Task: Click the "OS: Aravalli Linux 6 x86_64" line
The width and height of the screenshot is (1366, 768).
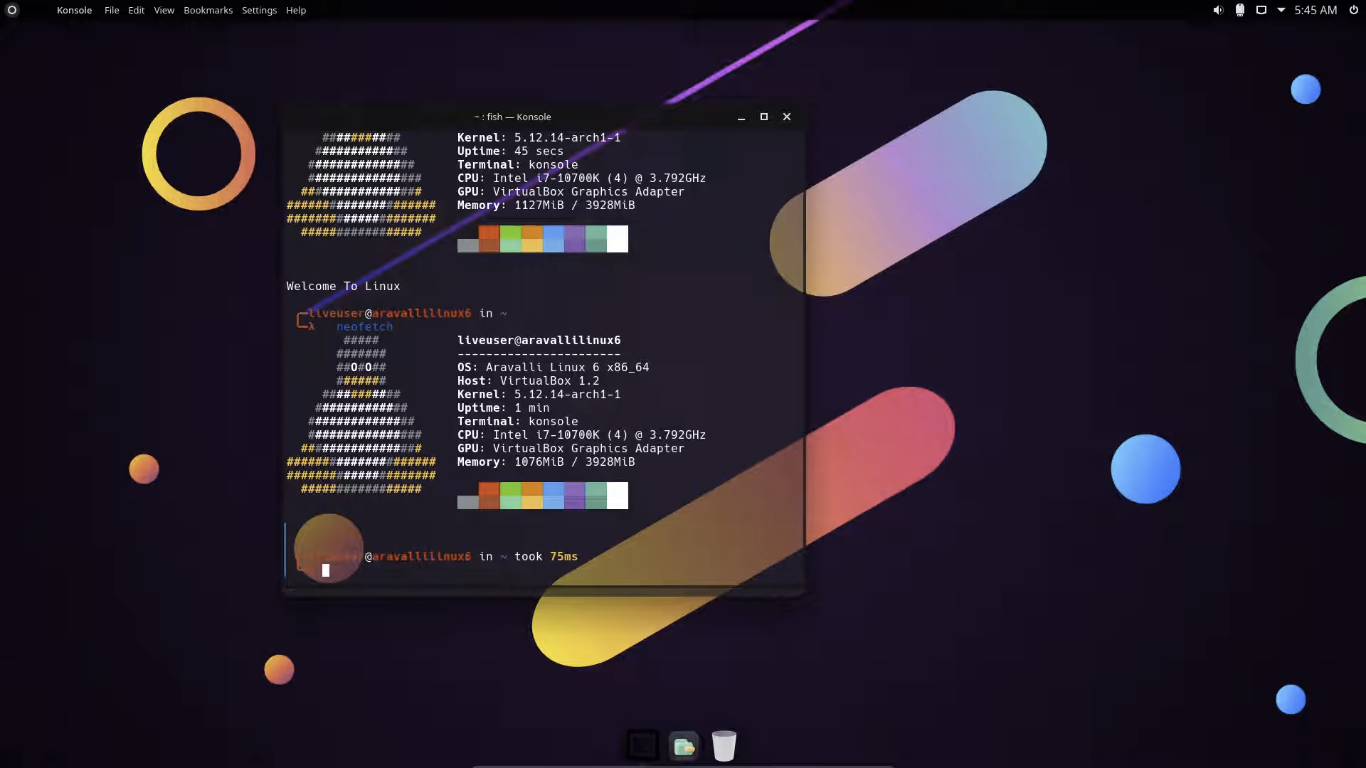Action: [x=553, y=367]
